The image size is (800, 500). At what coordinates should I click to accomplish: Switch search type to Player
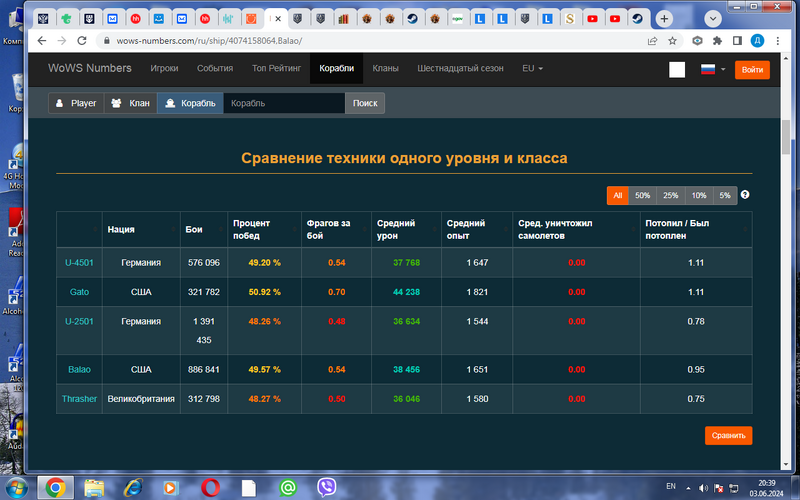(76, 103)
